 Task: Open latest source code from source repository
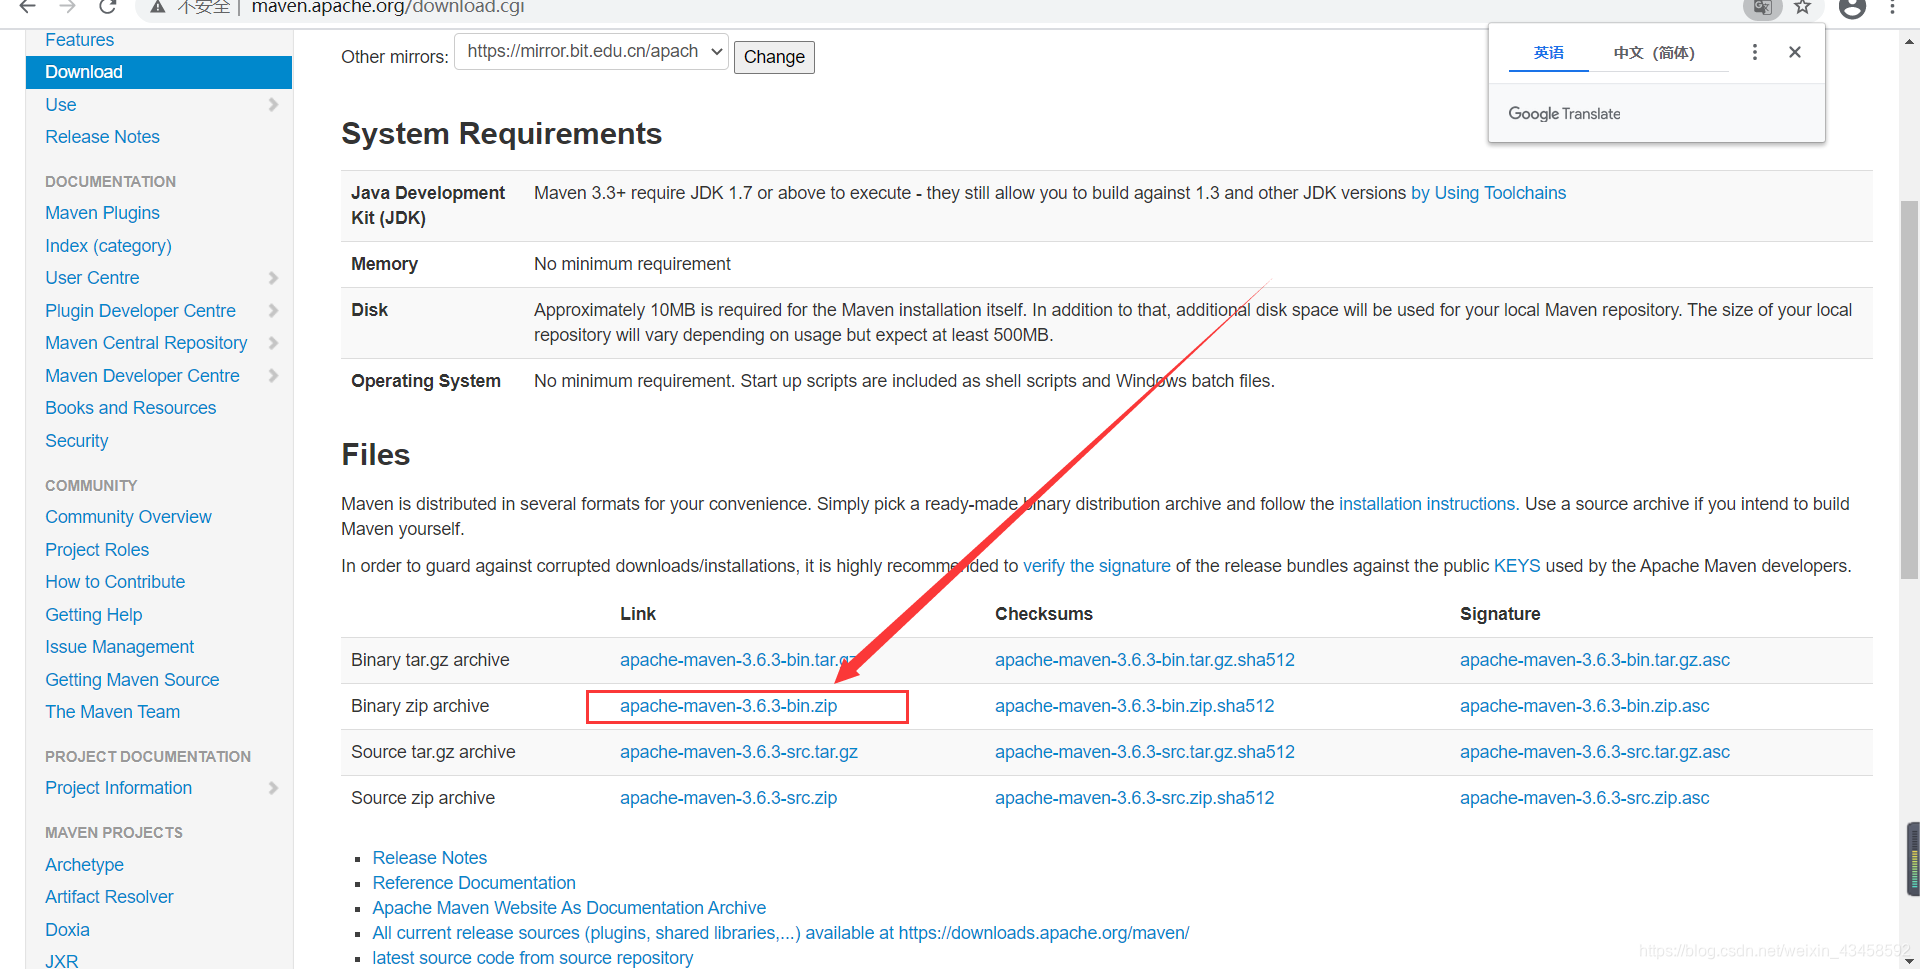point(532,958)
